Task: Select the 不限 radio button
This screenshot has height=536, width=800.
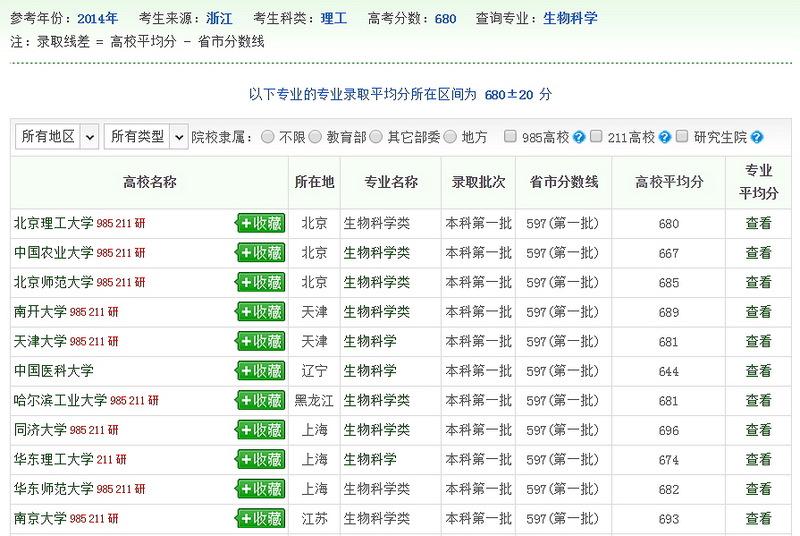Action: coord(267,137)
